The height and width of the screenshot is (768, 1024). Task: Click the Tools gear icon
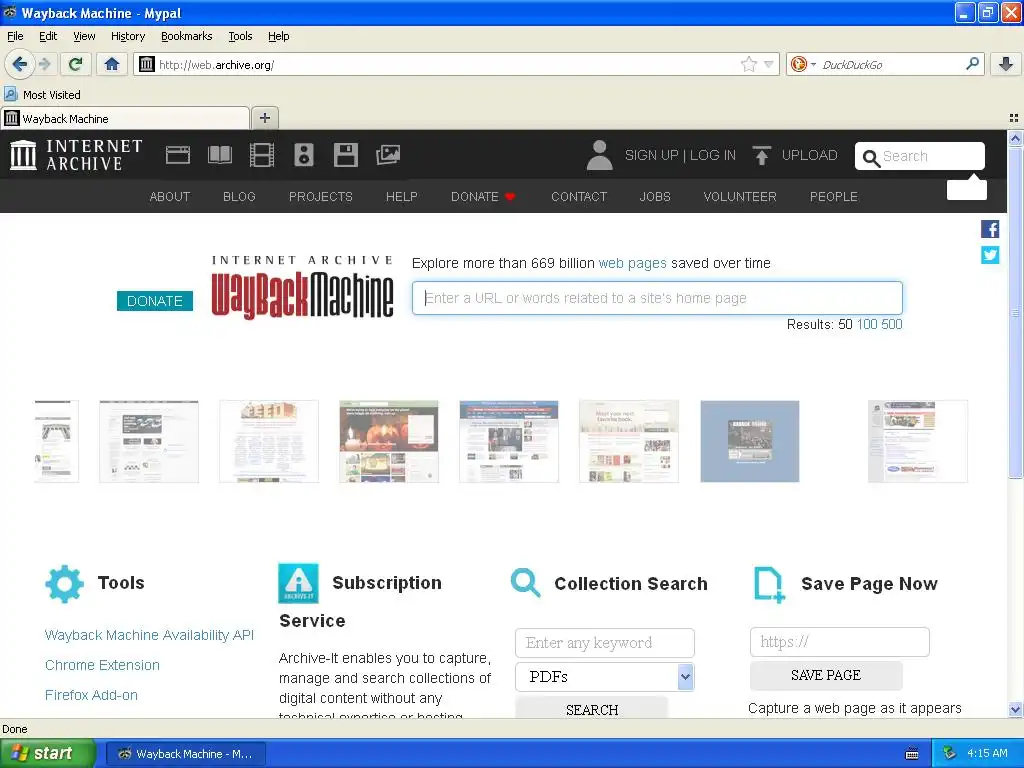(x=65, y=583)
